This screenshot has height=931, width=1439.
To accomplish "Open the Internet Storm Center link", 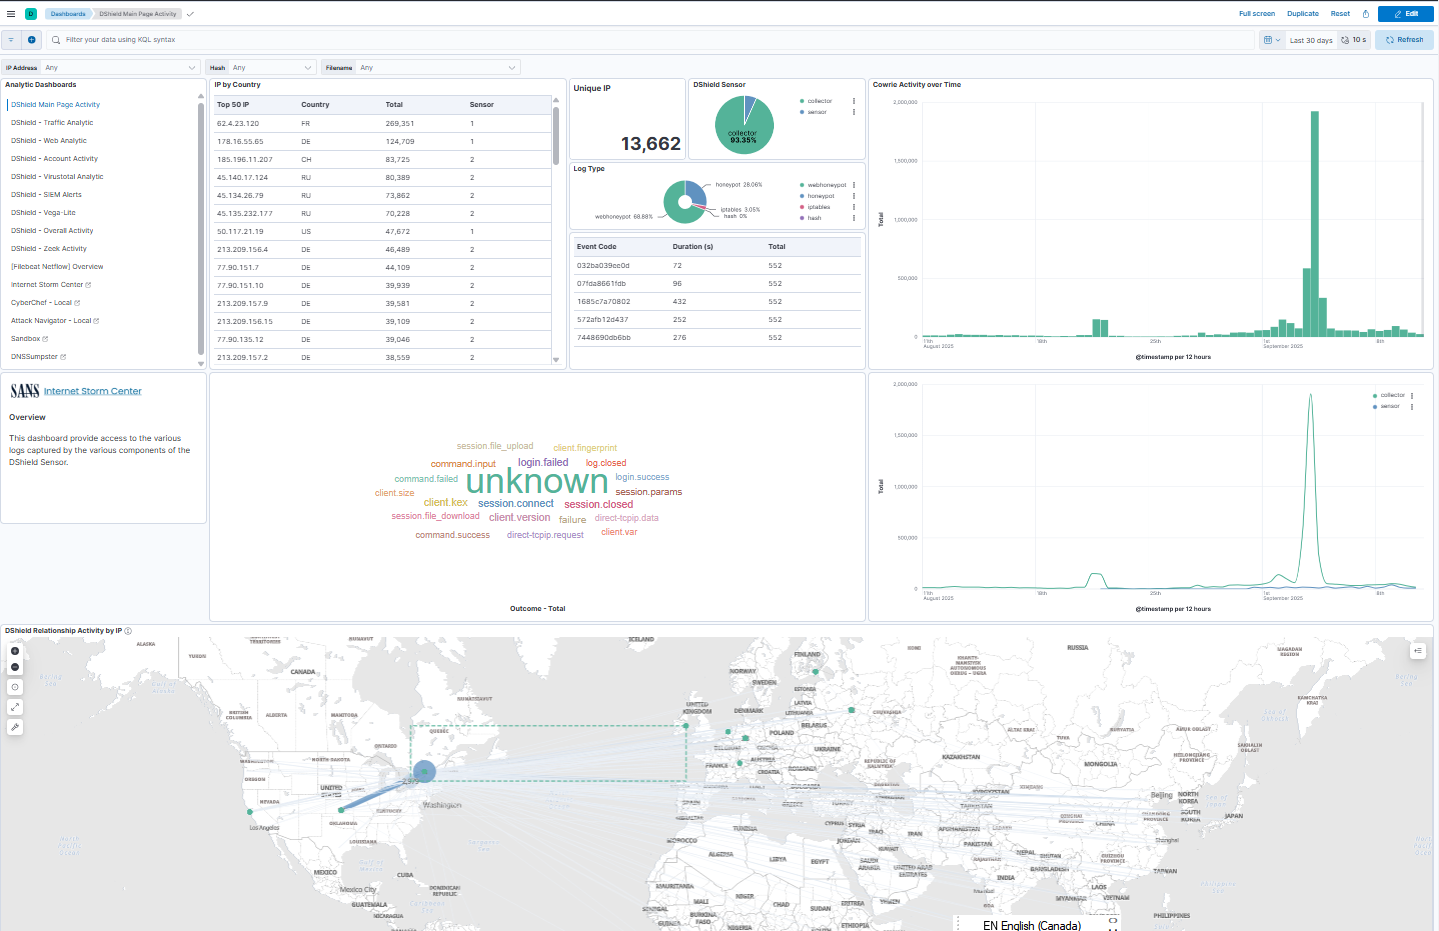I will pyautogui.click(x=92, y=391).
